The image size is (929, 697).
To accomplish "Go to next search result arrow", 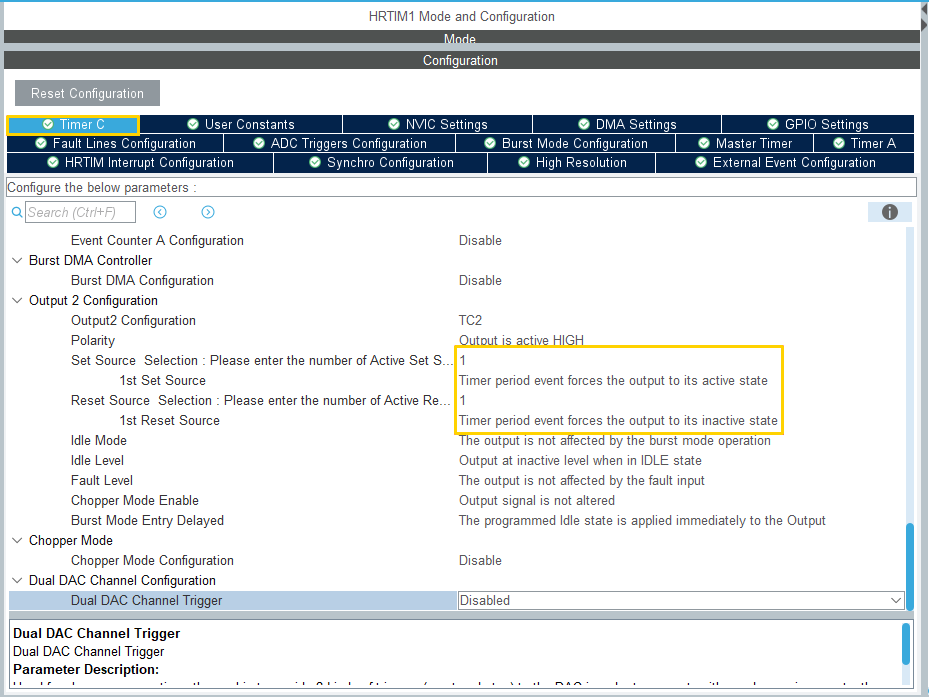I will coord(208,212).
